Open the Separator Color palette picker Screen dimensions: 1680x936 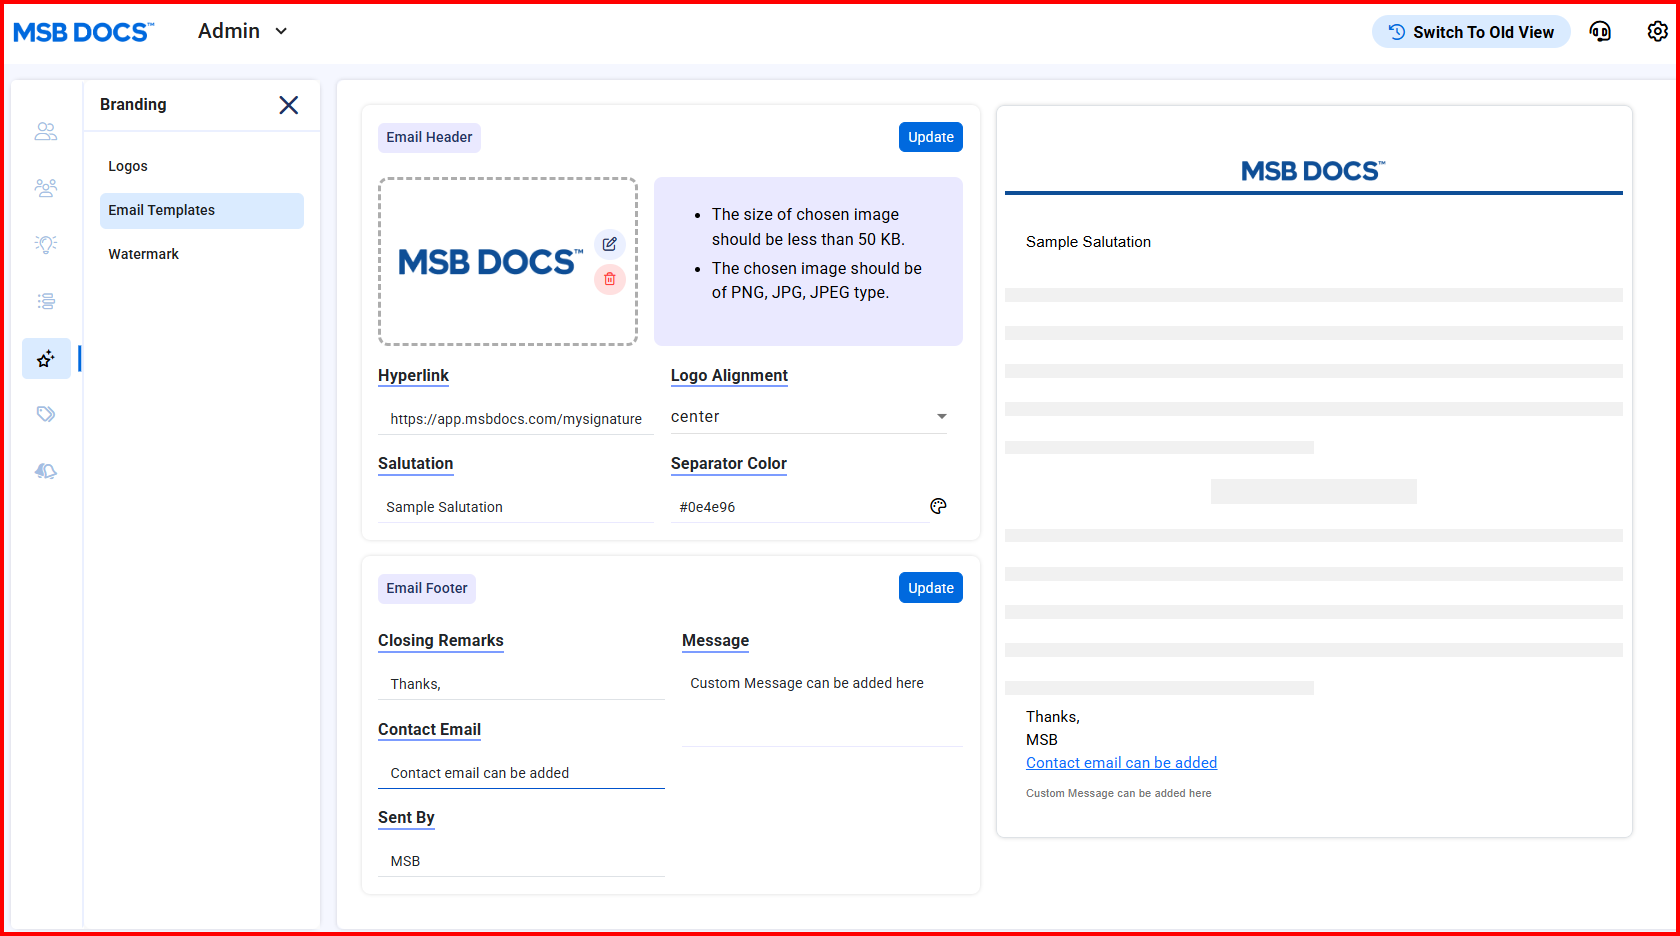938,506
